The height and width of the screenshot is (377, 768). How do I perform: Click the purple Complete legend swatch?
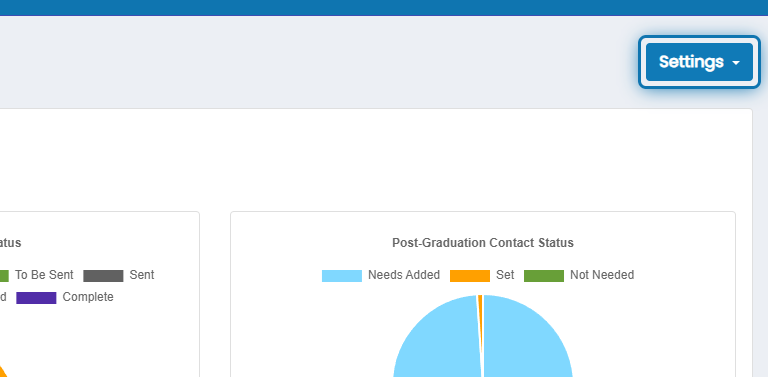(x=36, y=298)
